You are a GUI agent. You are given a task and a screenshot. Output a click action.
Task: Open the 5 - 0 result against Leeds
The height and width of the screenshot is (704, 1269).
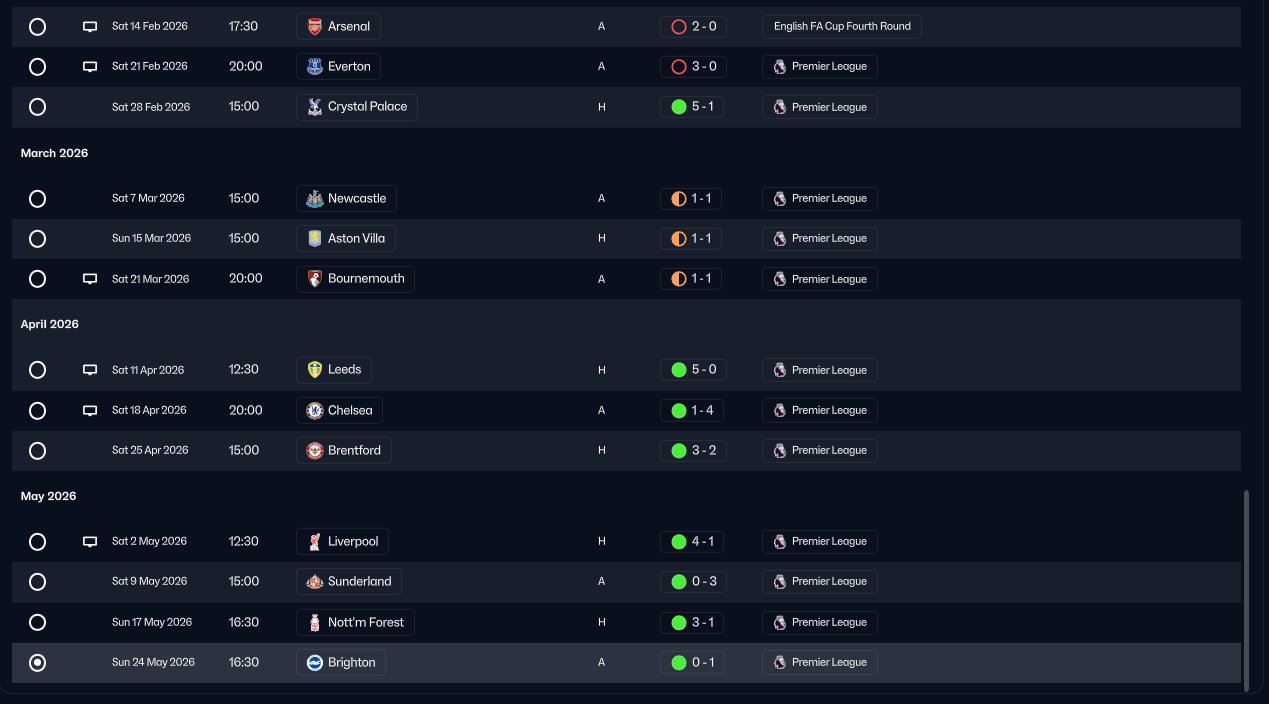[x=693, y=370]
